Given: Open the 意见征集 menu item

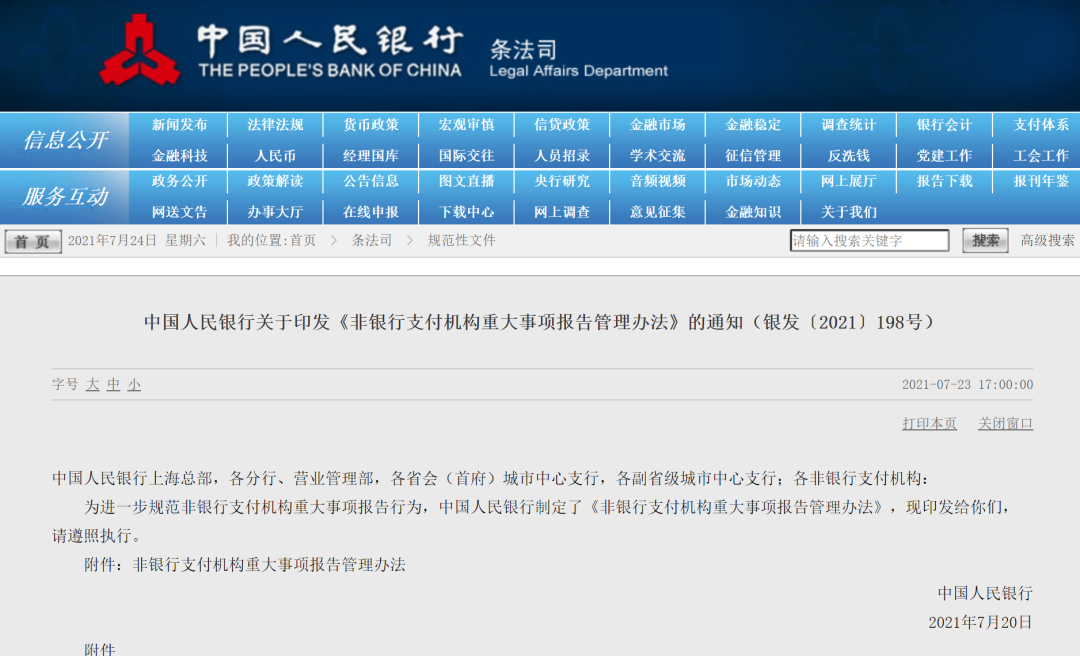Looking at the screenshot, I should (658, 212).
